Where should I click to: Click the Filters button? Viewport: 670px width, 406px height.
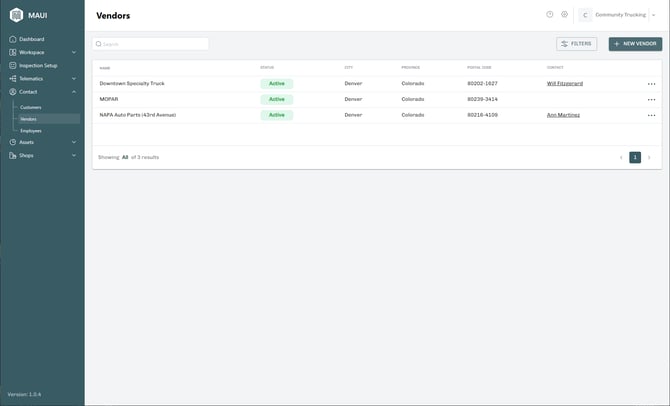coord(576,44)
